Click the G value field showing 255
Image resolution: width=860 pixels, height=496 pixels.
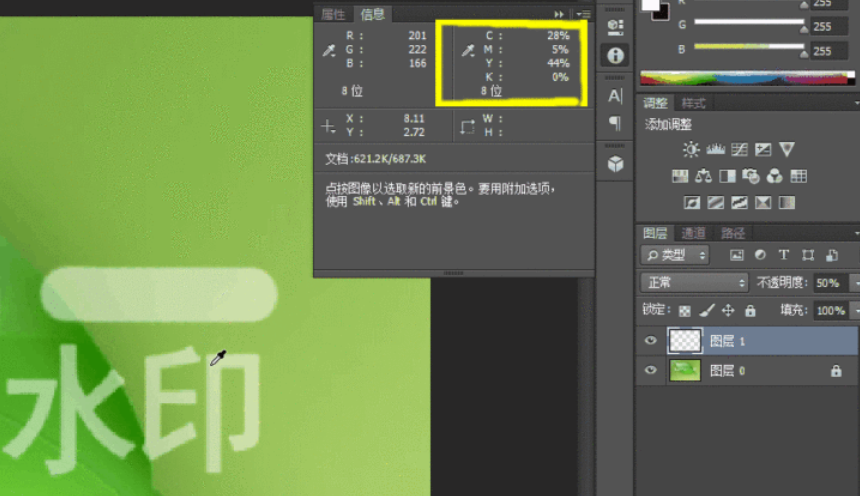coord(830,26)
